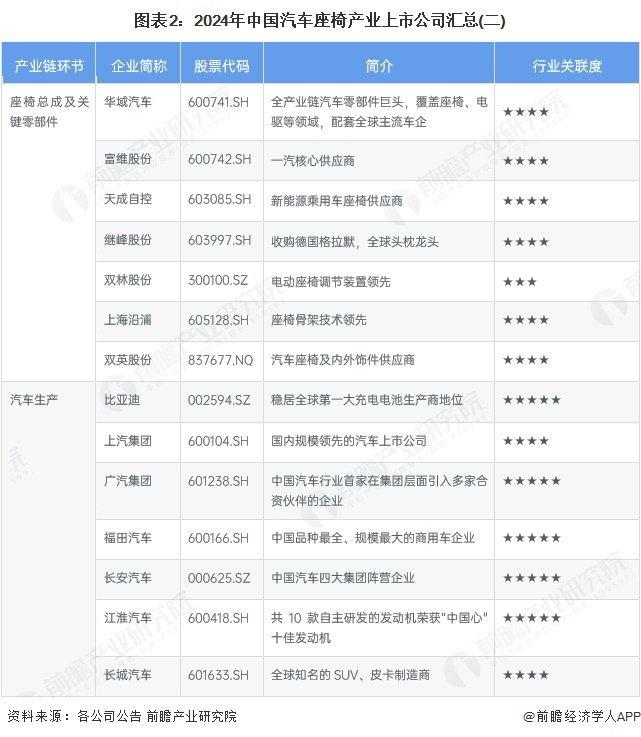Image resolution: width=641 pixels, height=737 pixels.
Task: Select company name 继峰股份
Action: click(128, 240)
